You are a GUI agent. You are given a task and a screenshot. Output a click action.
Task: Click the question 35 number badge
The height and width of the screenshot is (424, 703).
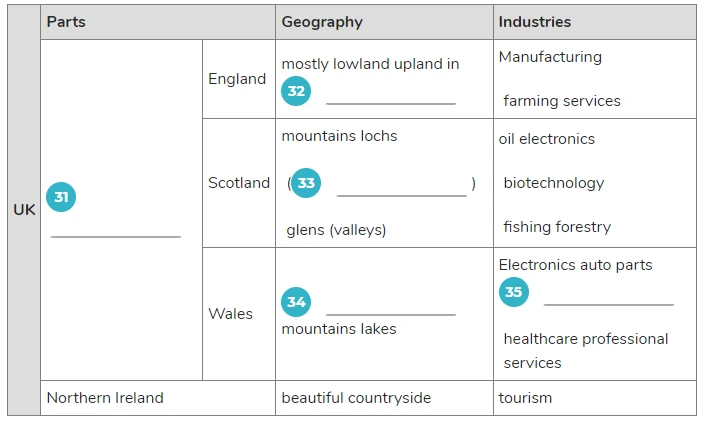[514, 292]
